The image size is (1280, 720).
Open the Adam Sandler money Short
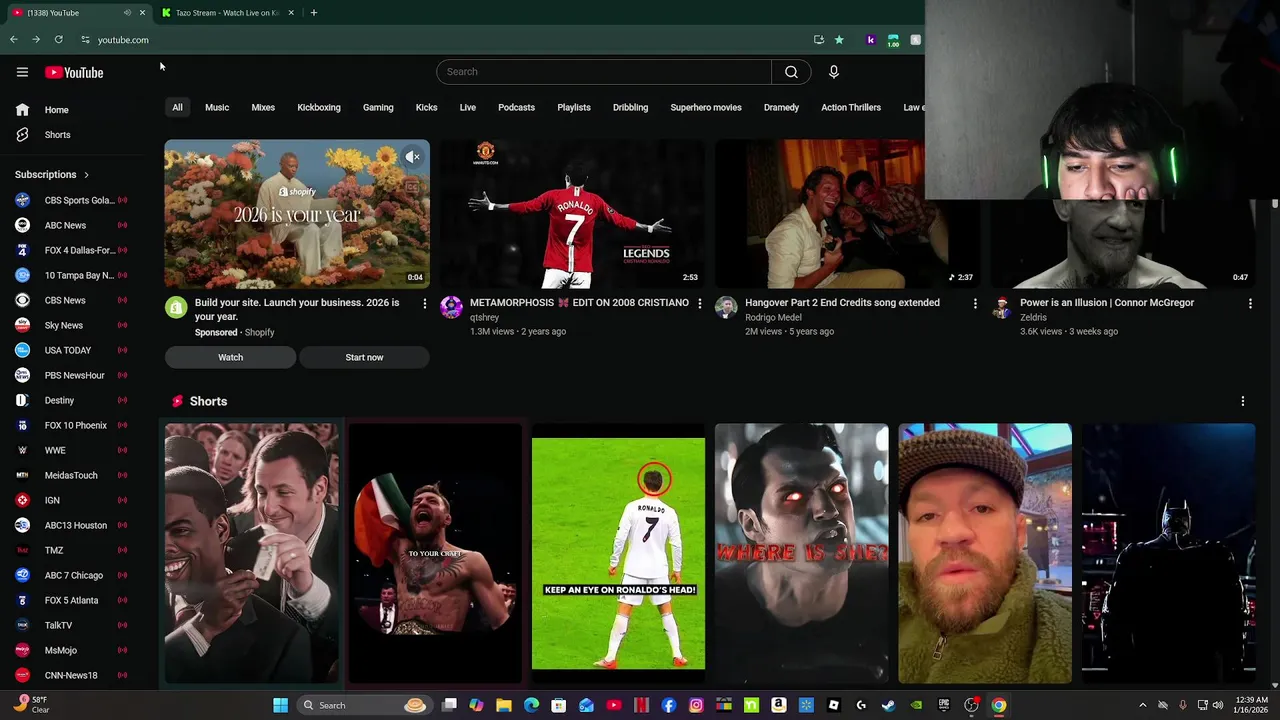(252, 553)
